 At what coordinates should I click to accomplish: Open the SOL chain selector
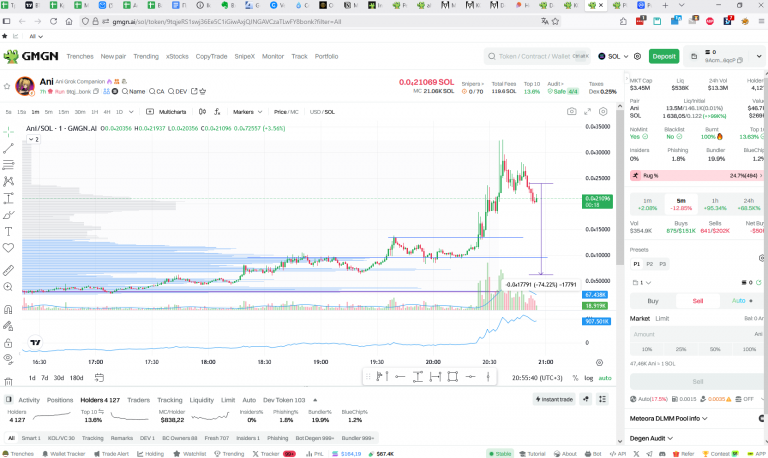click(613, 56)
